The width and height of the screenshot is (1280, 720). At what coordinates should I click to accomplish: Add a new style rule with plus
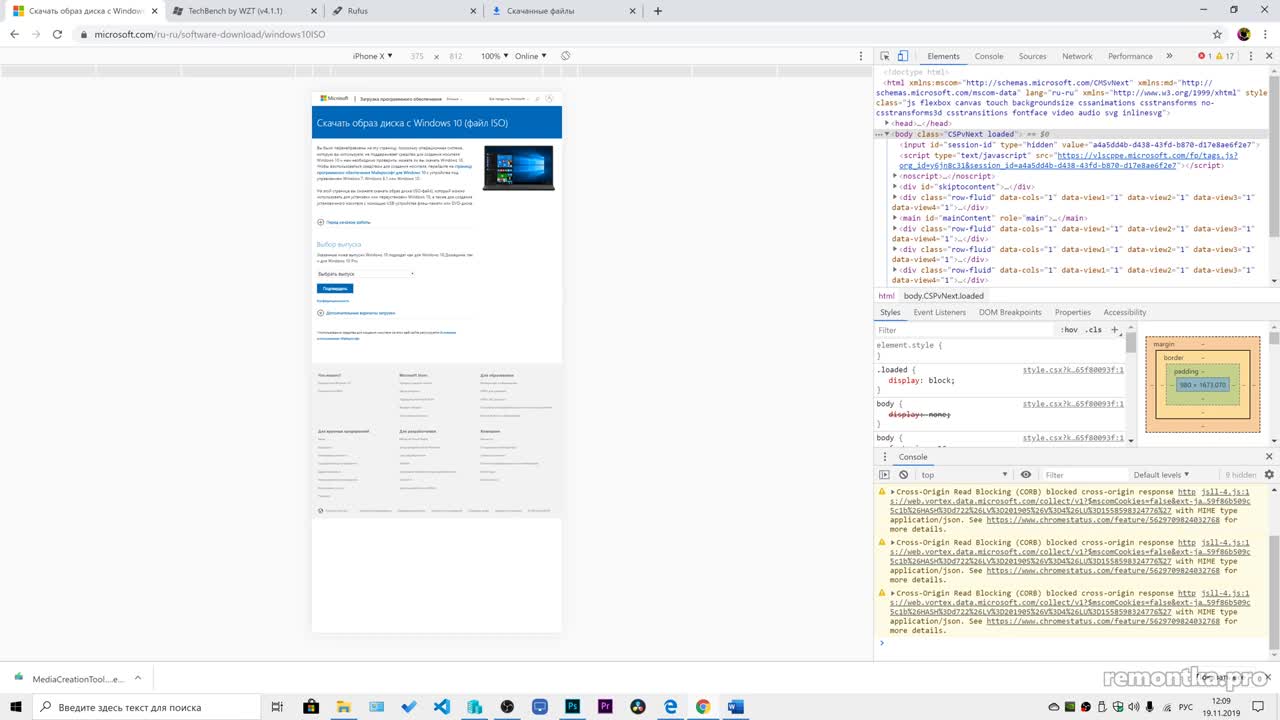(x=1115, y=330)
